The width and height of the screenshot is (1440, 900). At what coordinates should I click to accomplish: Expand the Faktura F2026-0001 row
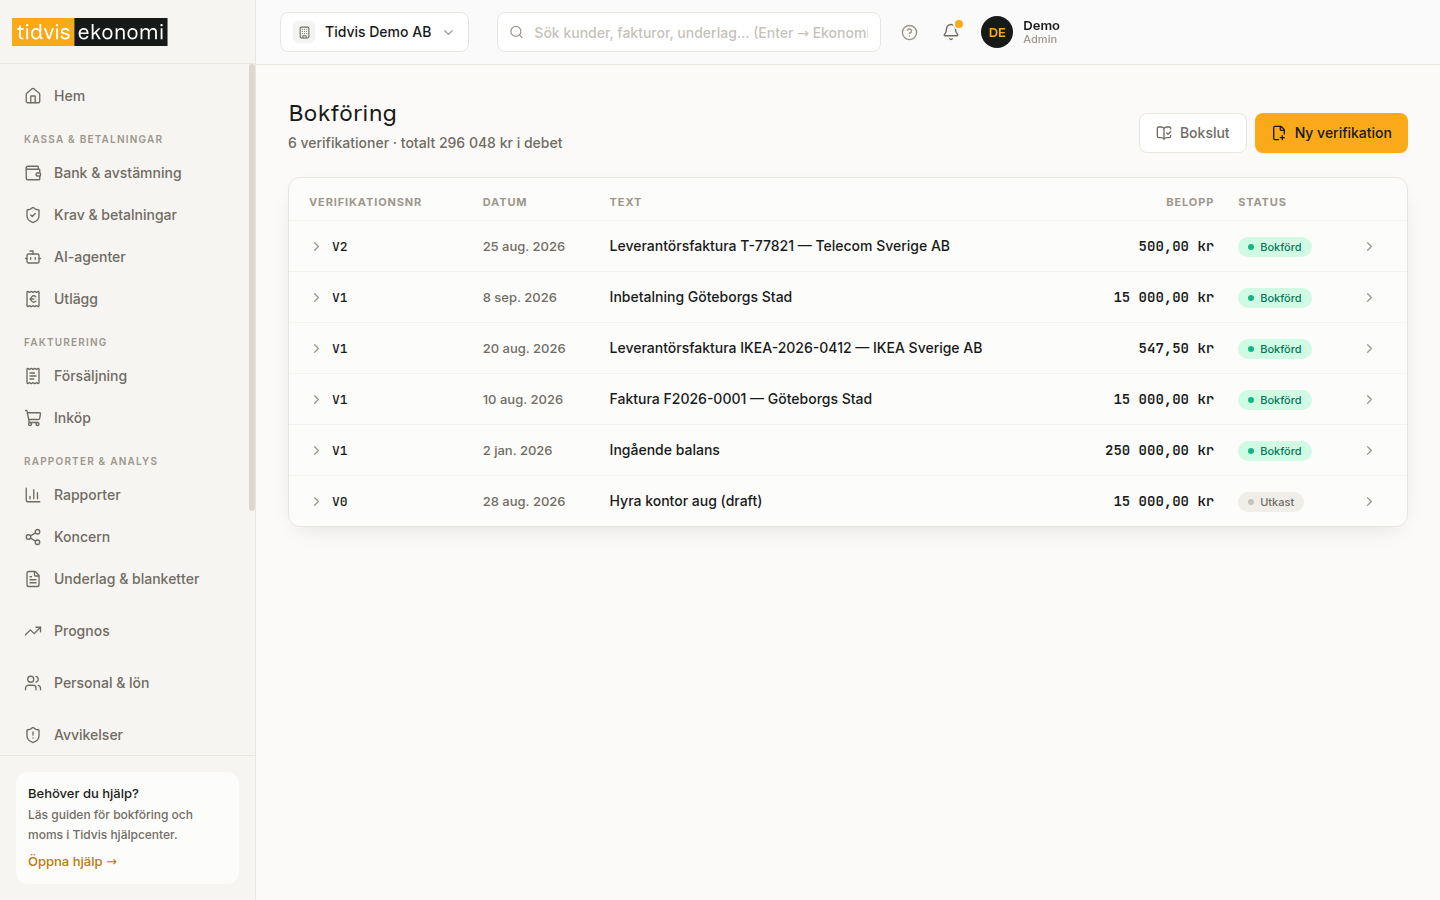(316, 399)
